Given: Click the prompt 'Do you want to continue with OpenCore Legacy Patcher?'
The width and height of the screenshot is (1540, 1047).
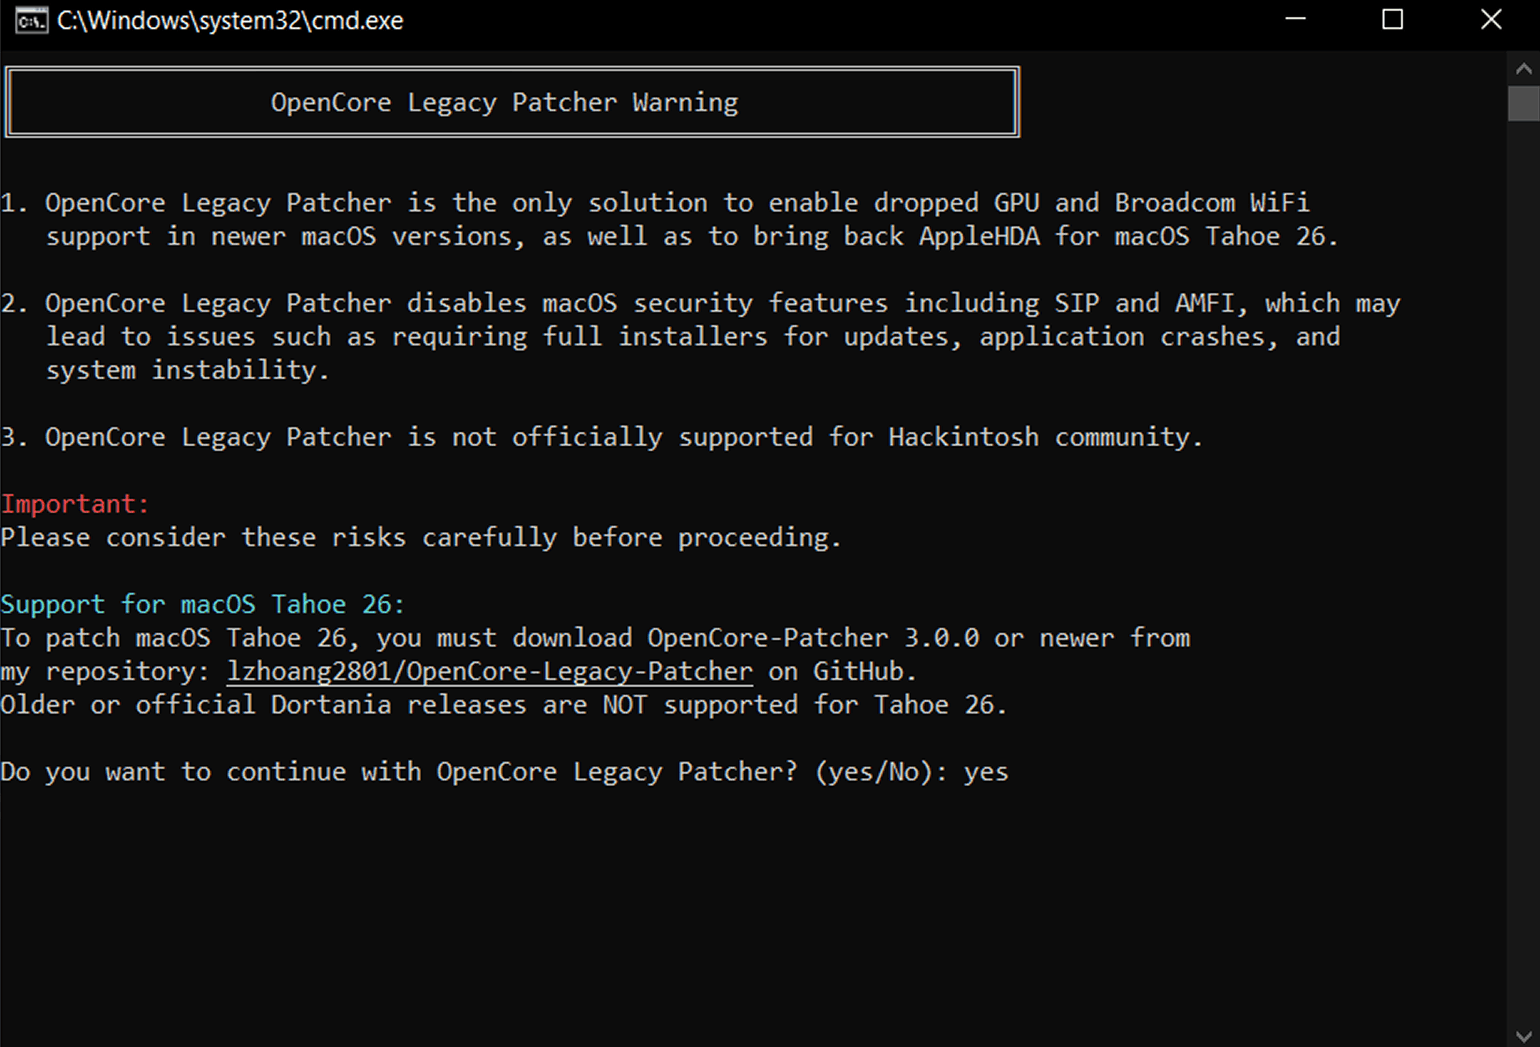Looking at the screenshot, I should (x=399, y=771).
